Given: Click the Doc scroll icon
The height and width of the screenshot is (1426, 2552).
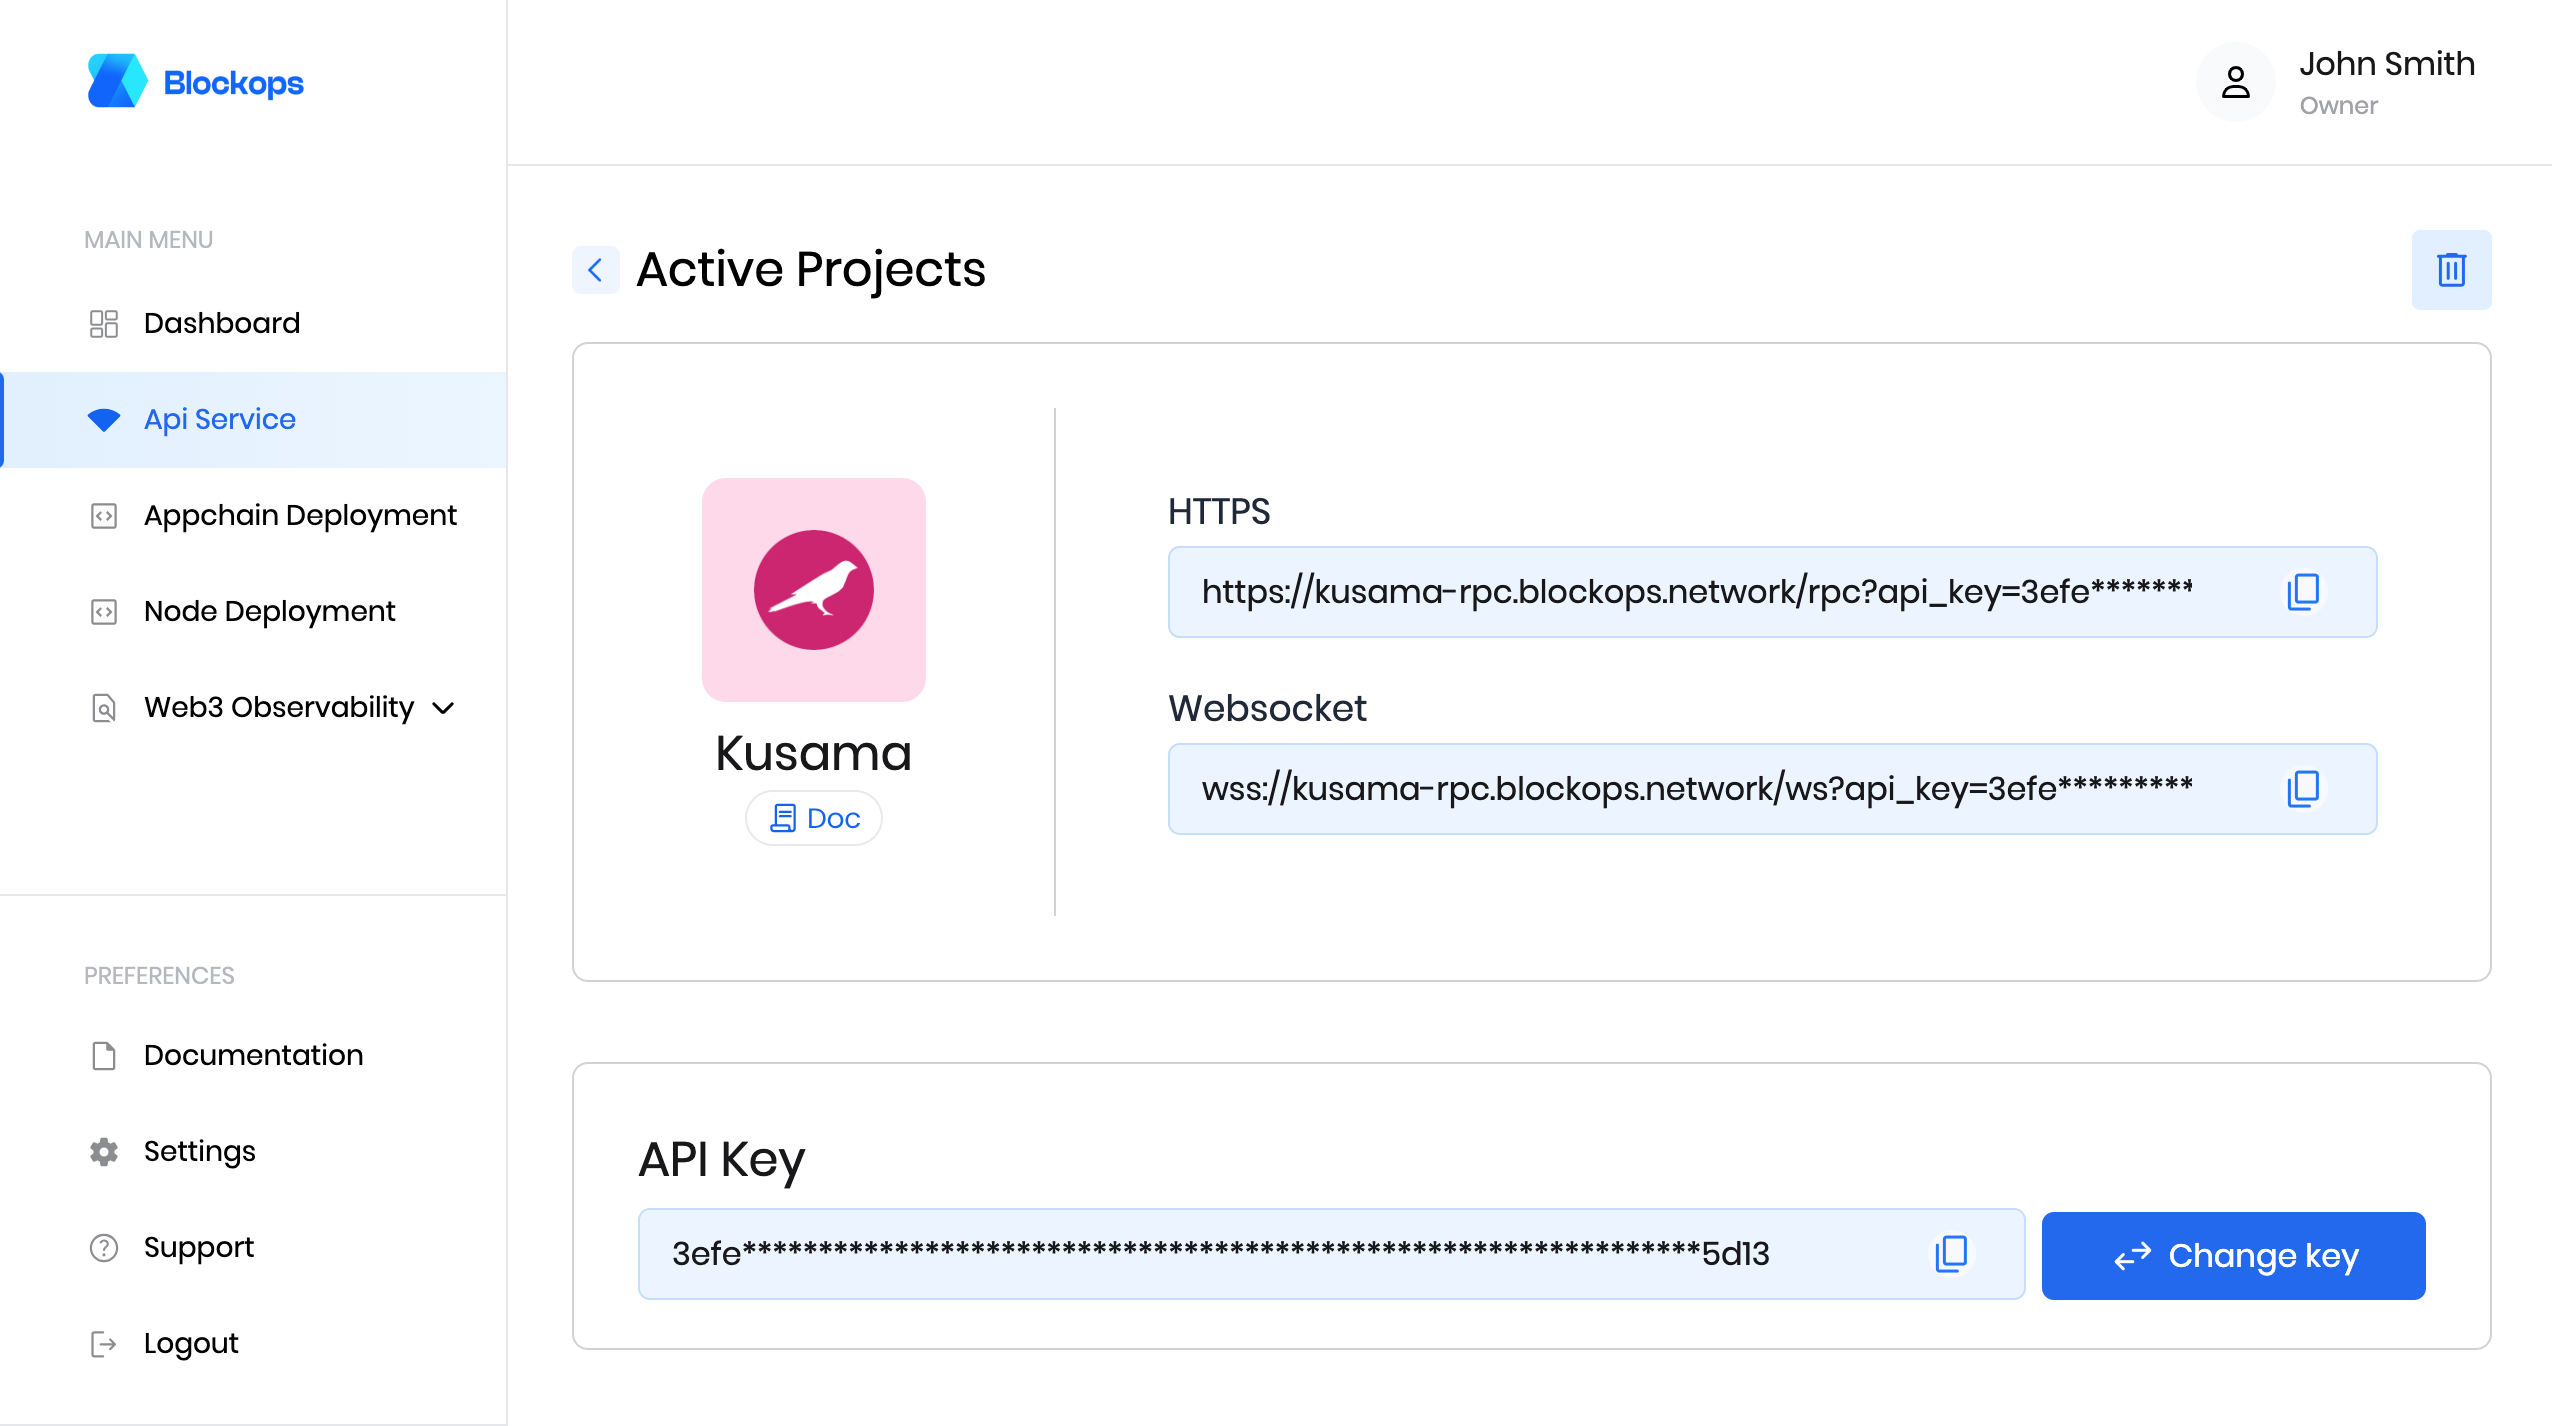Looking at the screenshot, I should pyautogui.click(x=783, y=818).
